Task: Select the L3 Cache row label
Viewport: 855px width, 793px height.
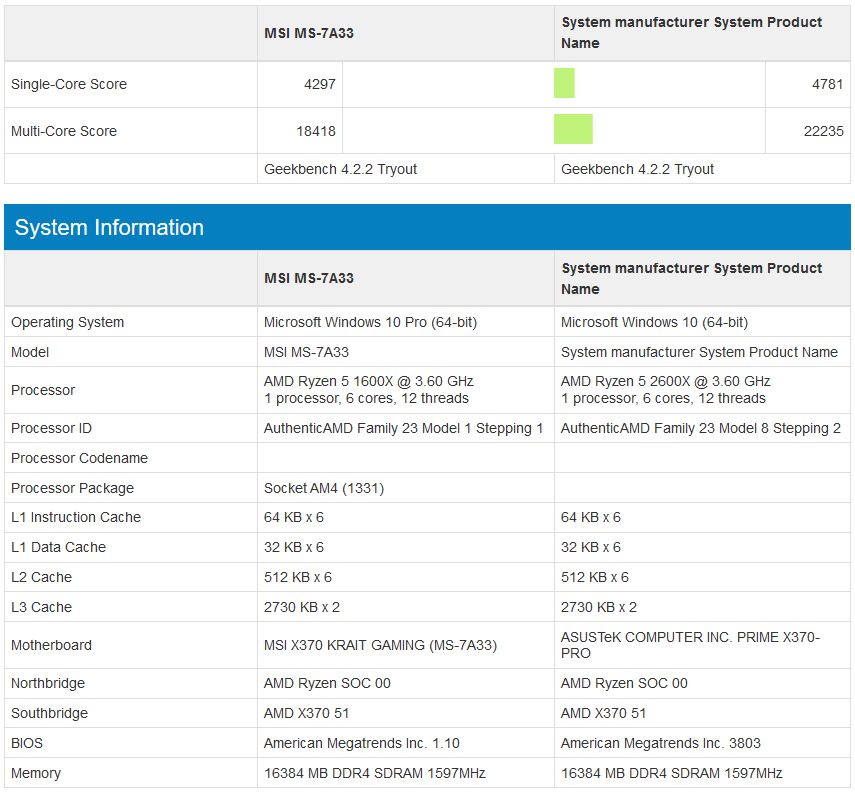Action: 41,607
